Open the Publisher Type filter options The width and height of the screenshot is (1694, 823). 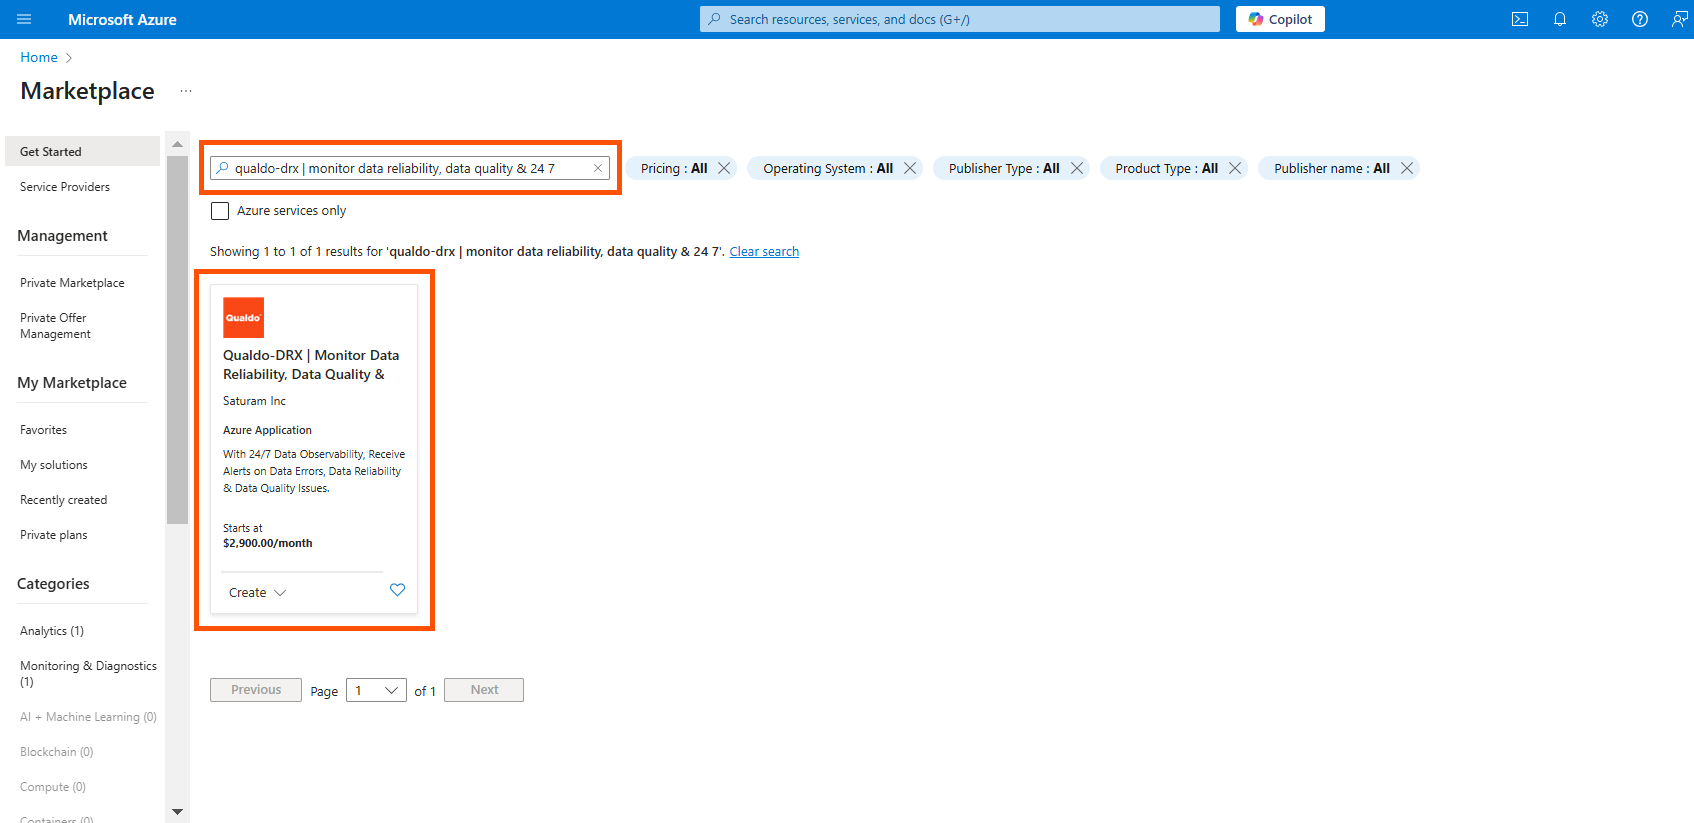tap(1004, 168)
